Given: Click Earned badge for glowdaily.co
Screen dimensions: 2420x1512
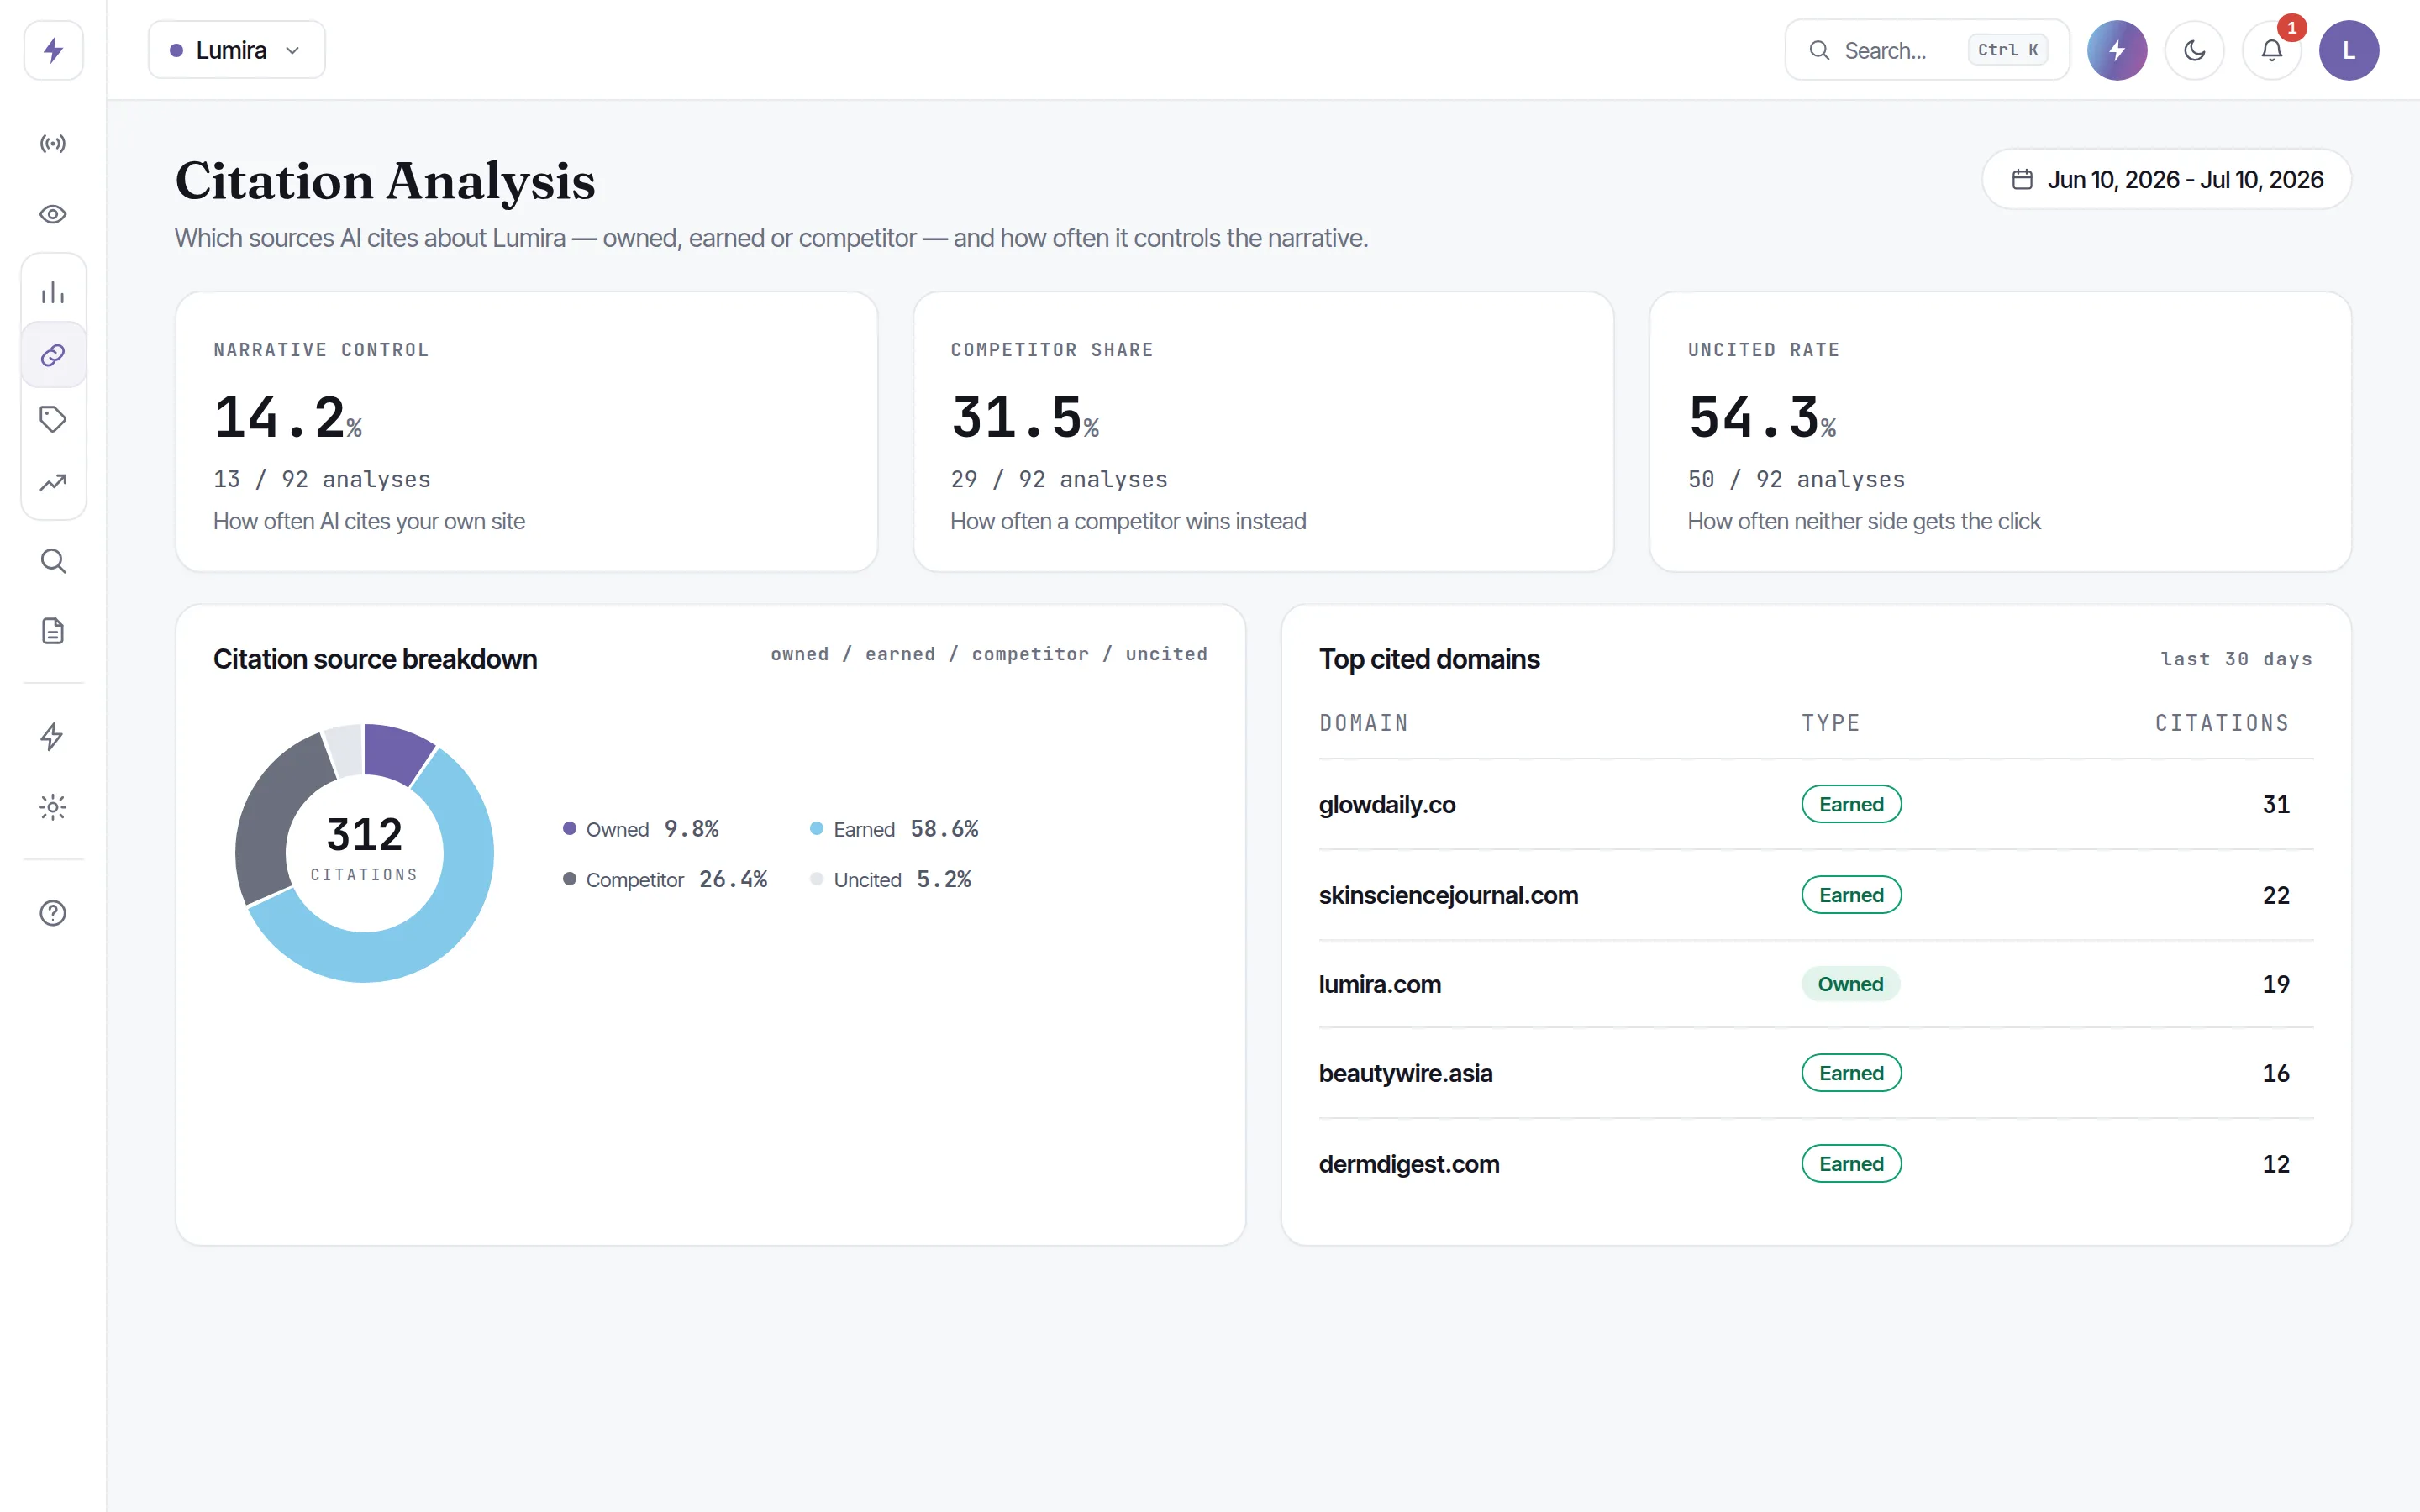Looking at the screenshot, I should [x=1851, y=804].
